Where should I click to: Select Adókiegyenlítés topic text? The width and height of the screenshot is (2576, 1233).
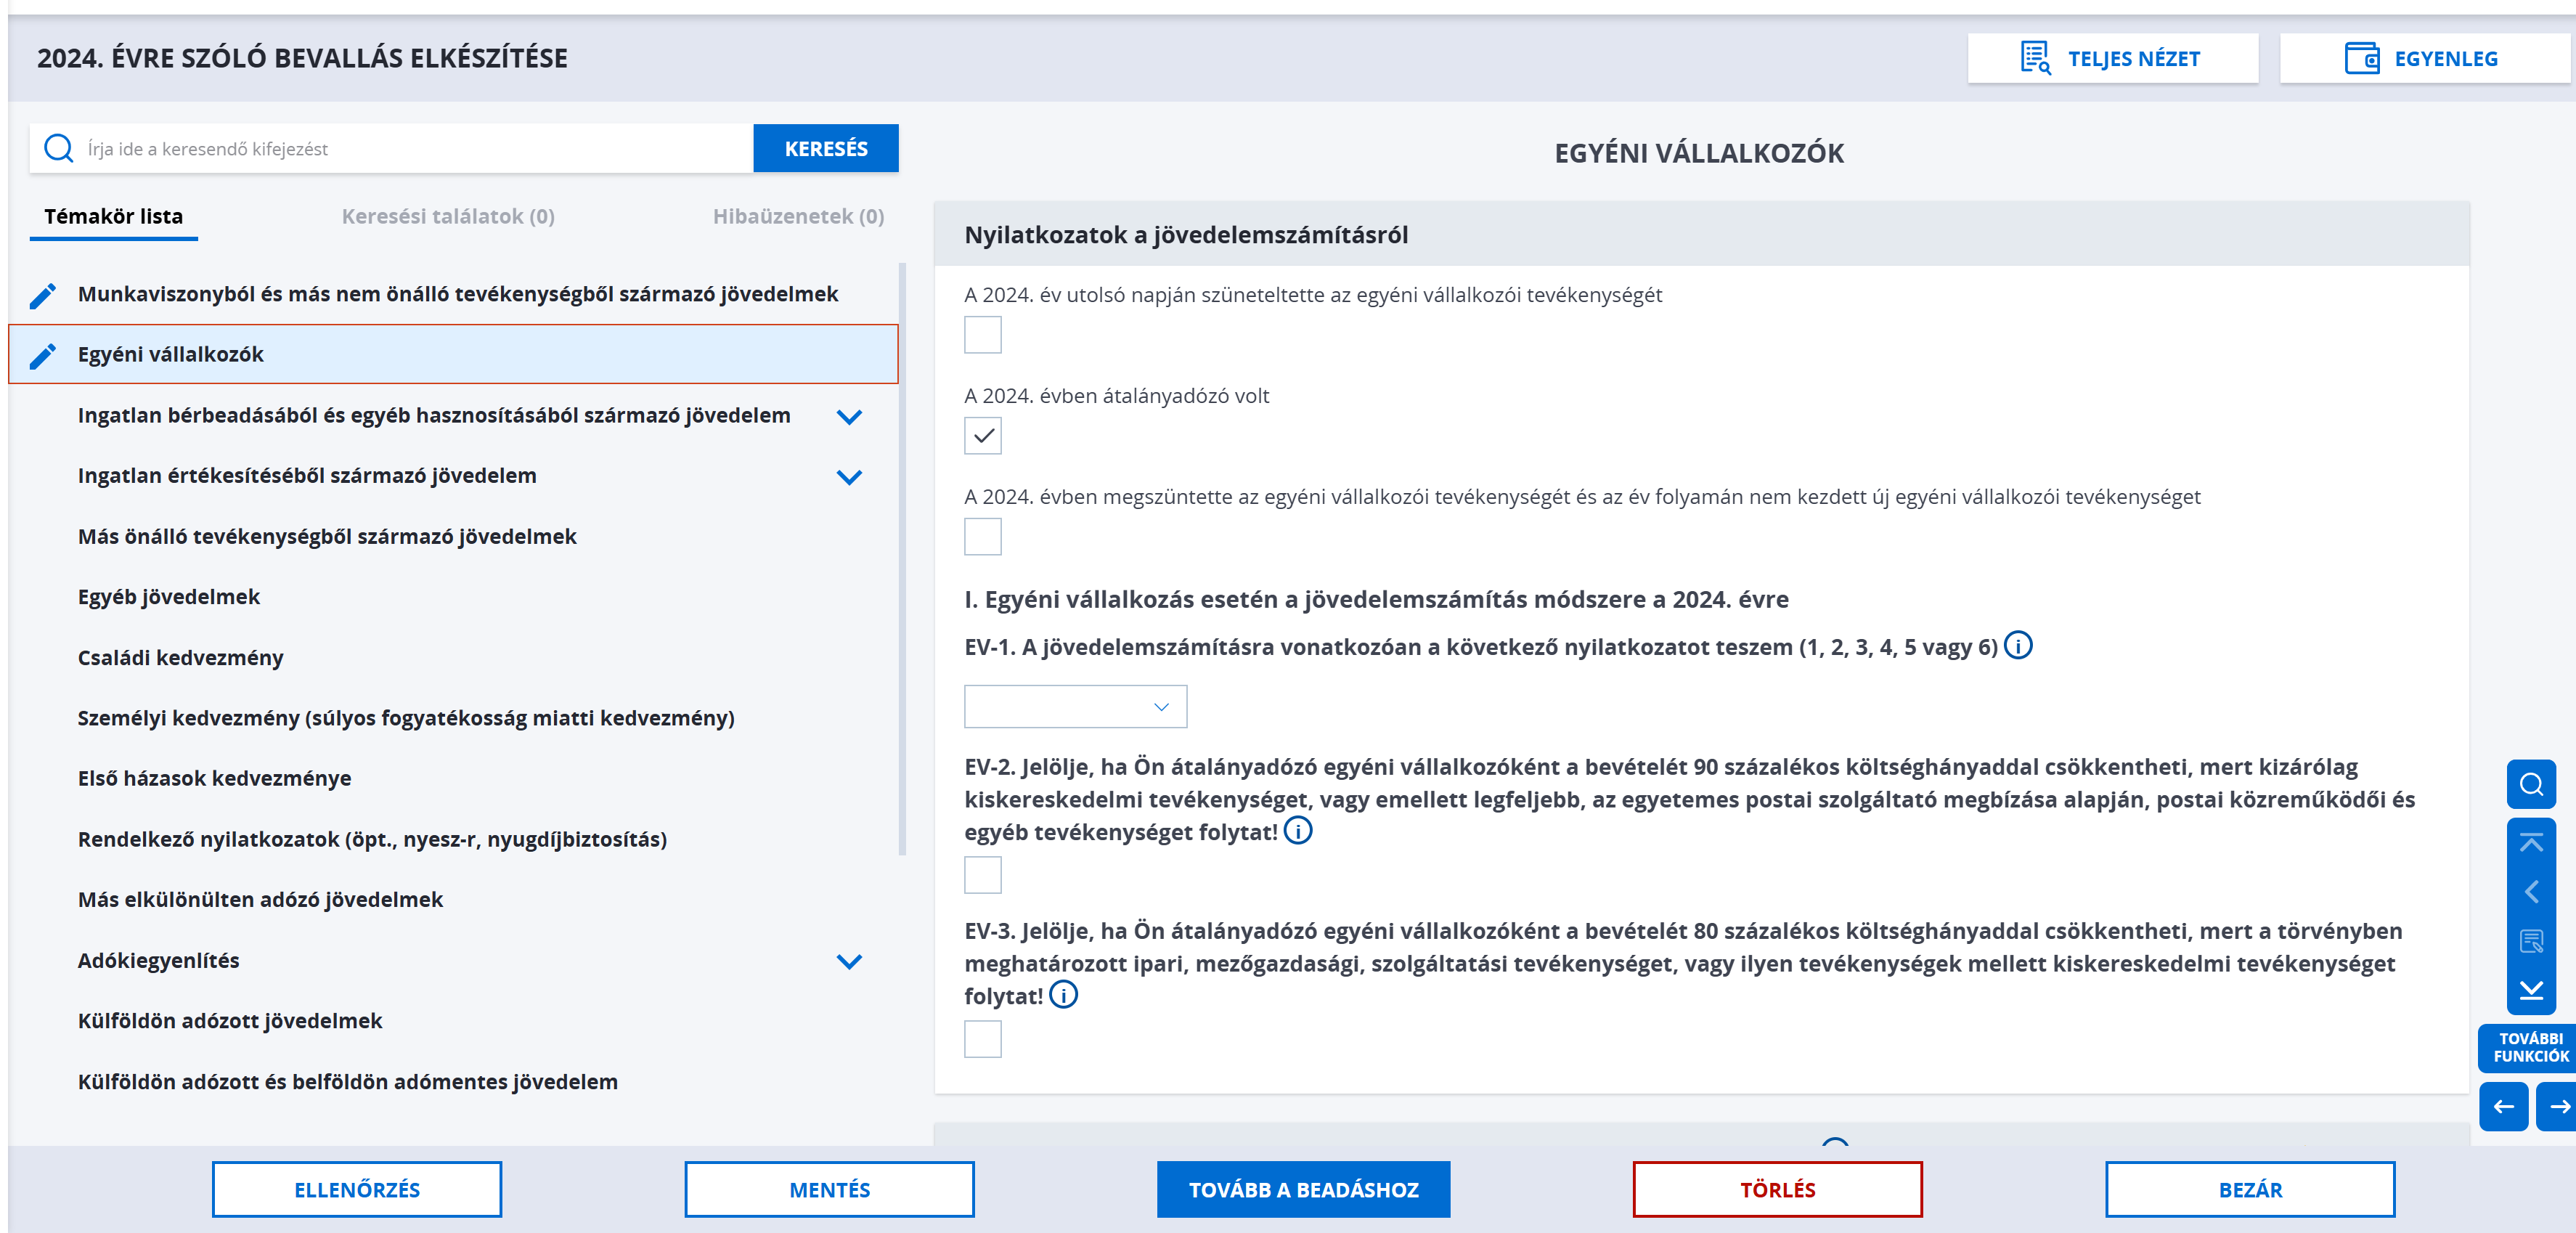click(x=159, y=960)
